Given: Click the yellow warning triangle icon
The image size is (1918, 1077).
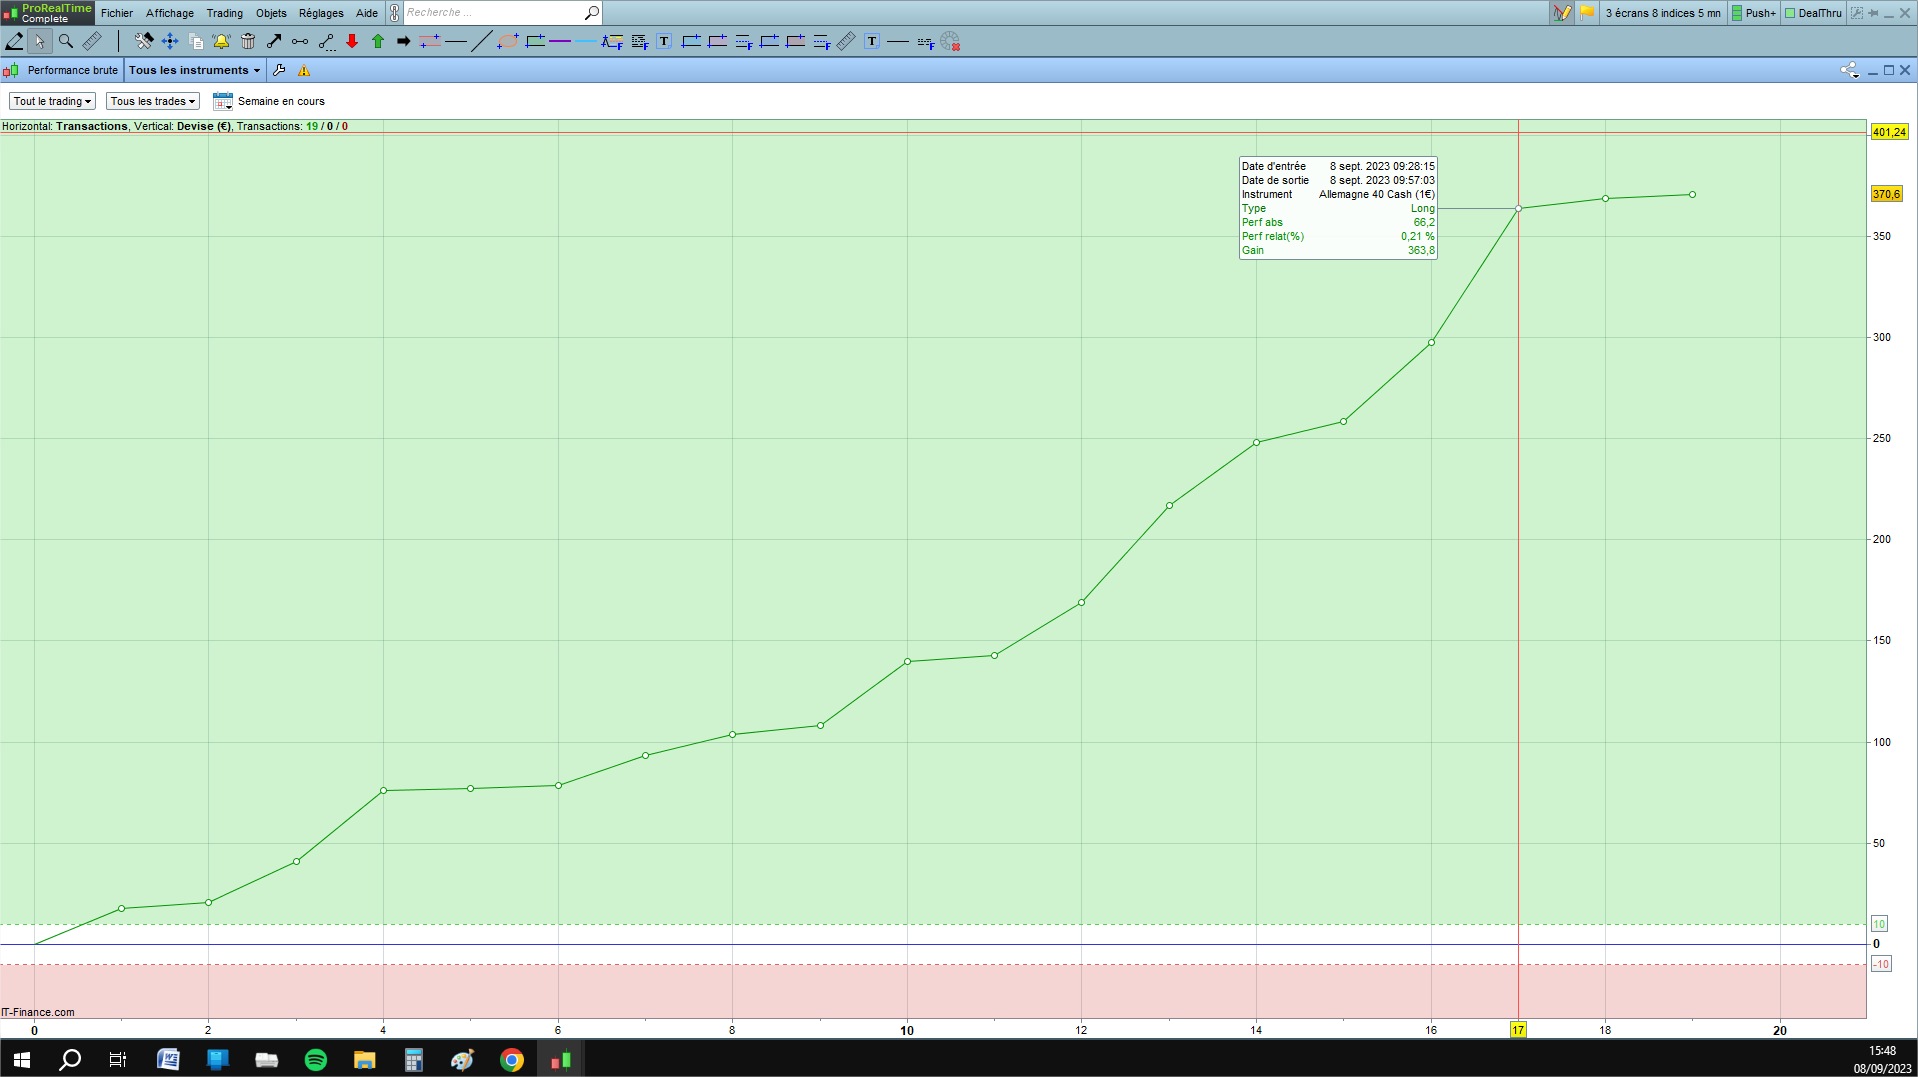Looking at the screenshot, I should click(304, 70).
